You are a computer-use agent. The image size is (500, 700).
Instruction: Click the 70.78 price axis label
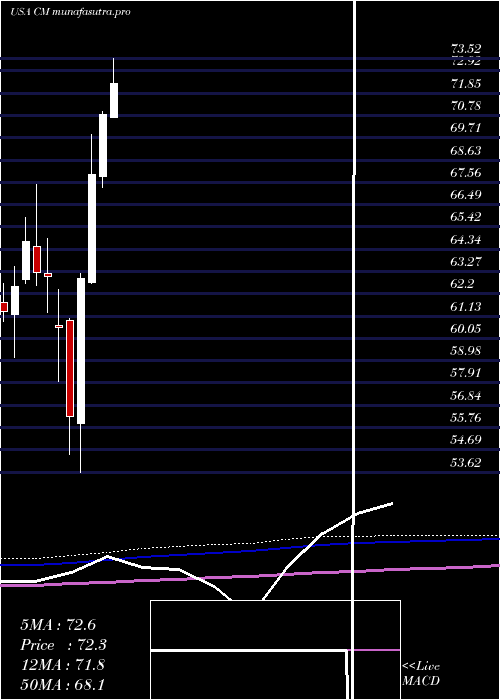pos(466,106)
